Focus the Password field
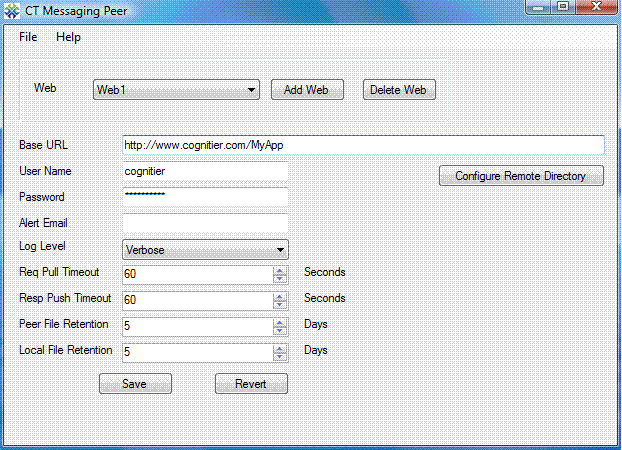622x450 pixels. click(x=205, y=197)
